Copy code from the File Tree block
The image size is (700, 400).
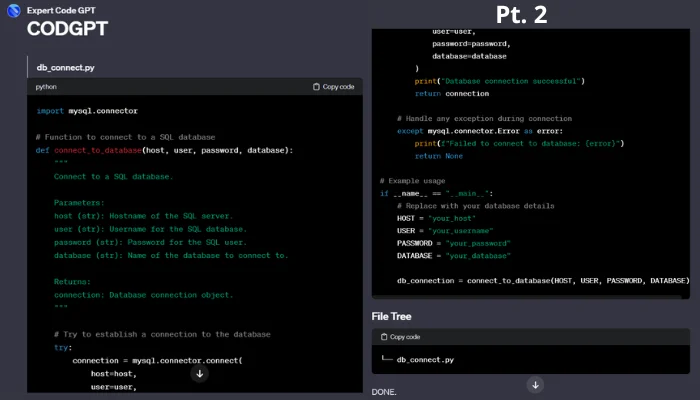400,337
